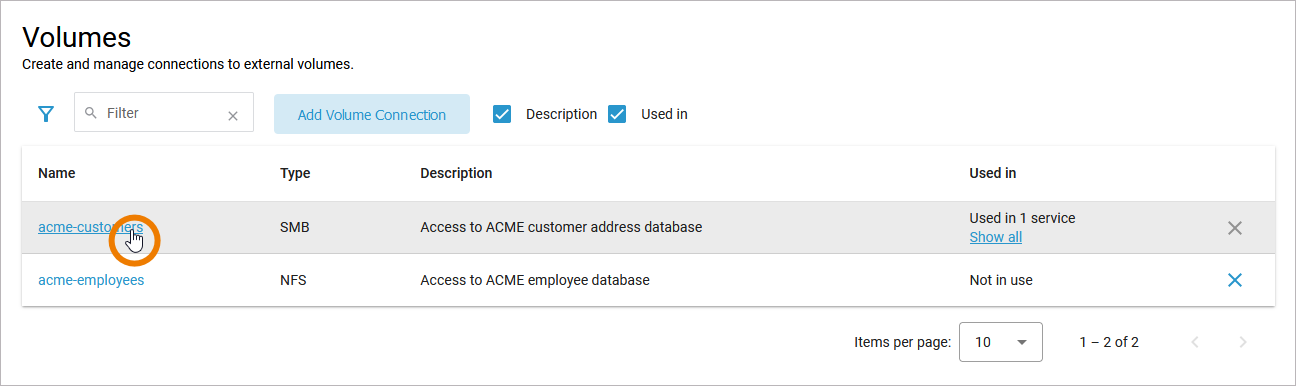Click Show all services link
This screenshot has height=386, width=1296.
[996, 237]
